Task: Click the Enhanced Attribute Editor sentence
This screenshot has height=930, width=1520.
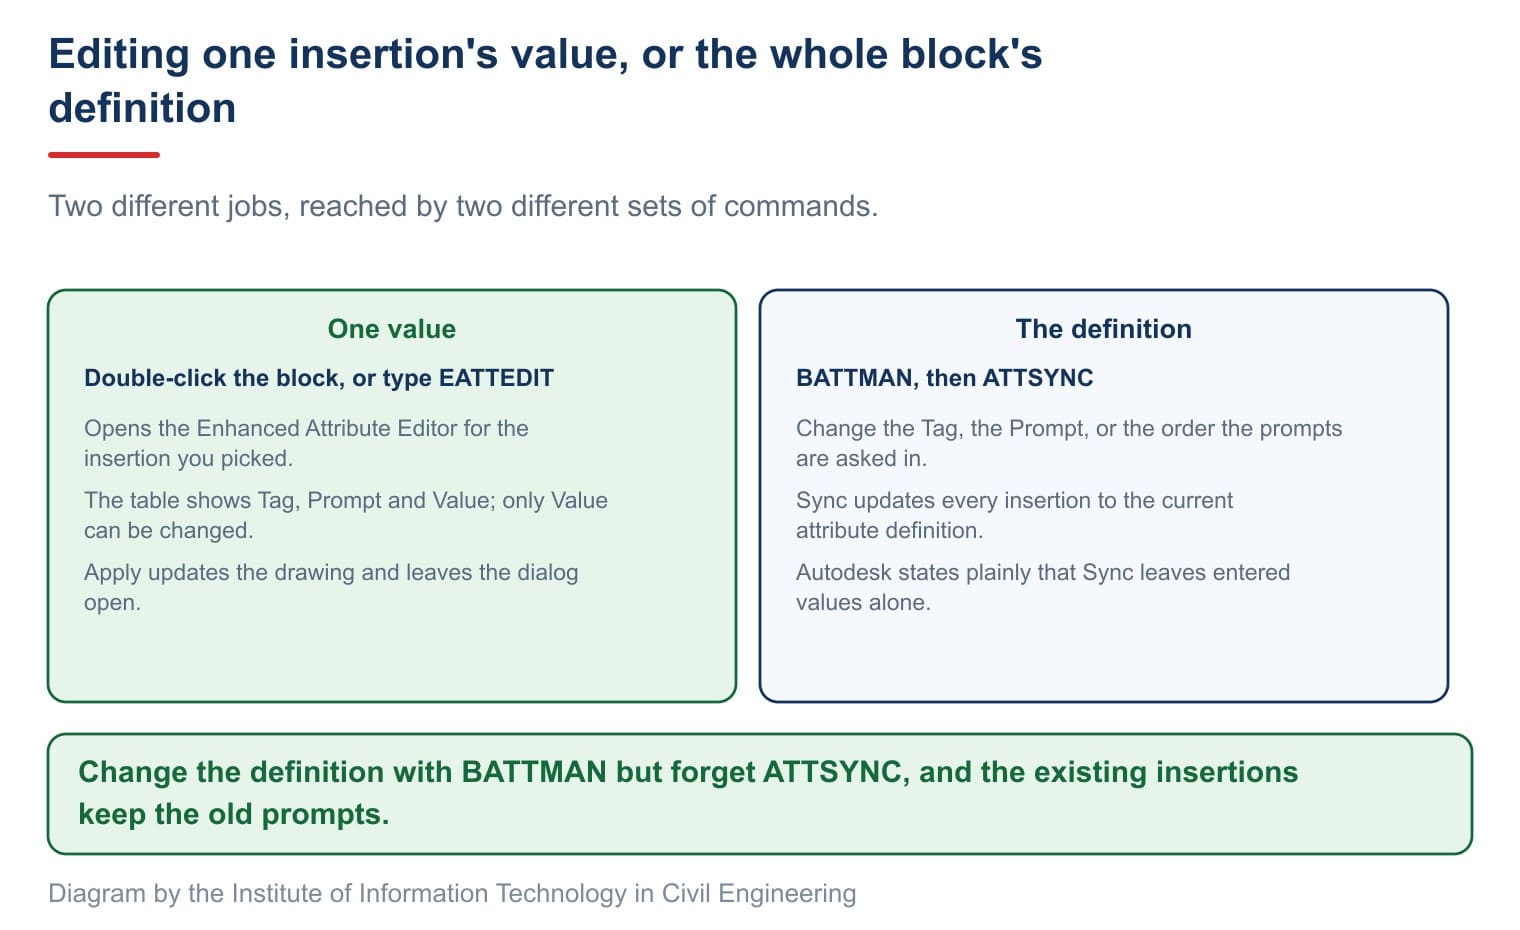Action: click(306, 443)
